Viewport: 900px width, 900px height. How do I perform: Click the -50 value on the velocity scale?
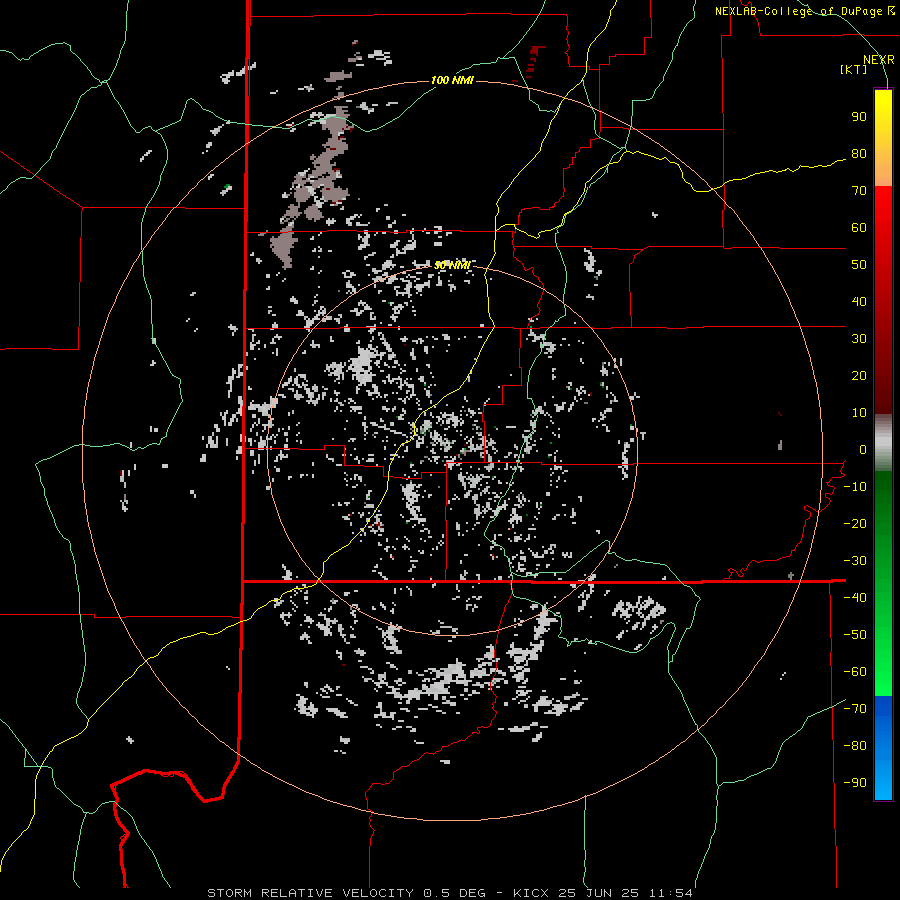point(855,635)
